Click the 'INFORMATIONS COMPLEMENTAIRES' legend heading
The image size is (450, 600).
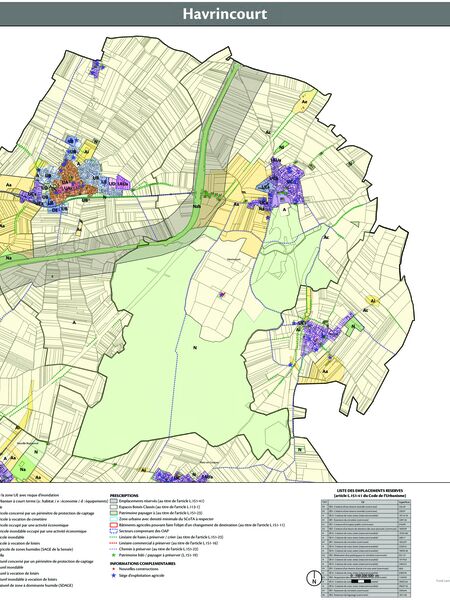tap(143, 563)
